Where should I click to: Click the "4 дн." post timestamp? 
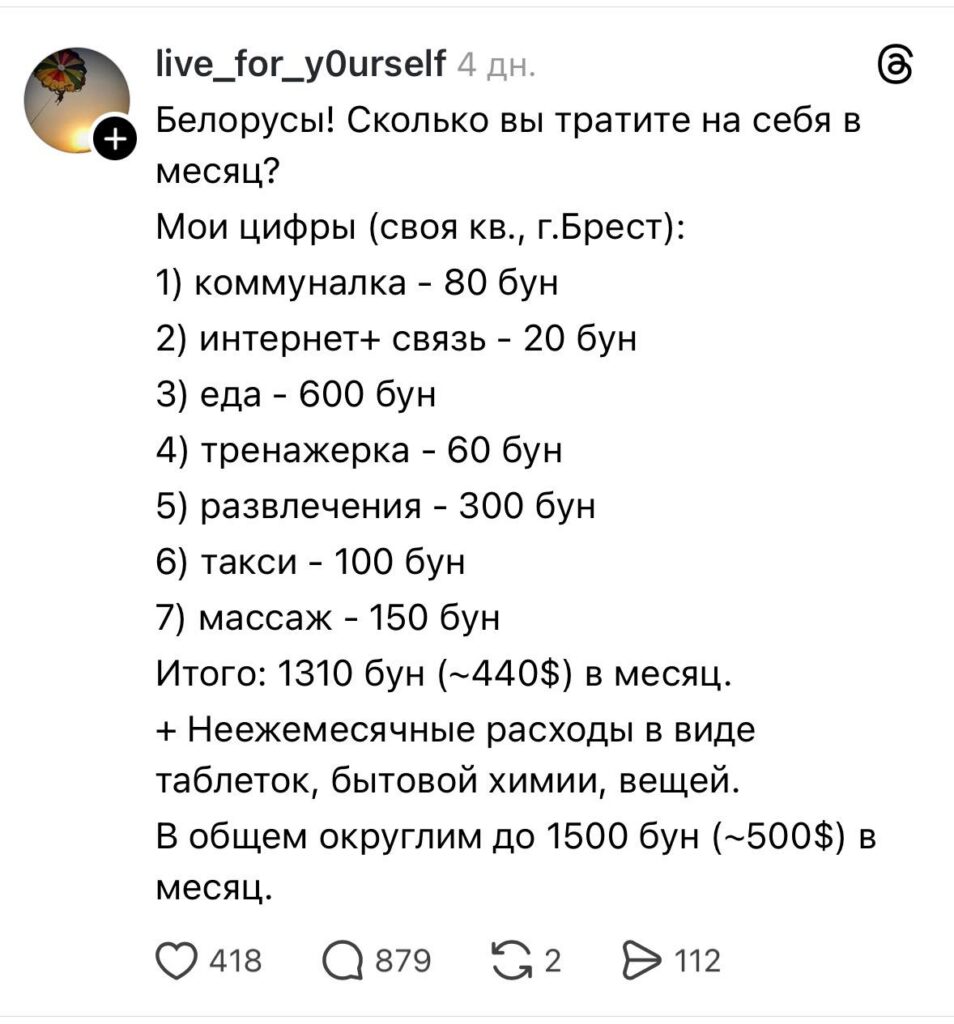[x=496, y=67]
